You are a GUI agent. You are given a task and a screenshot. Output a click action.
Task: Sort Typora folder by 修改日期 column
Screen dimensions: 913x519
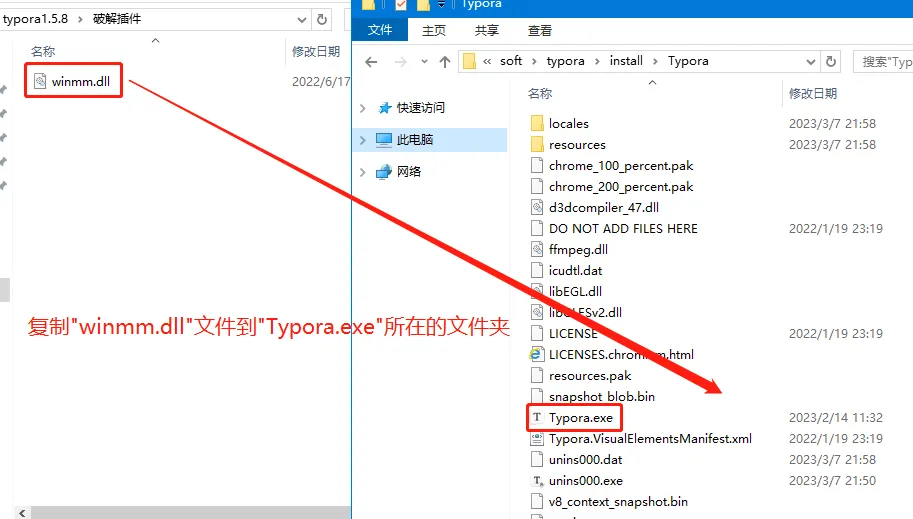pos(813,93)
